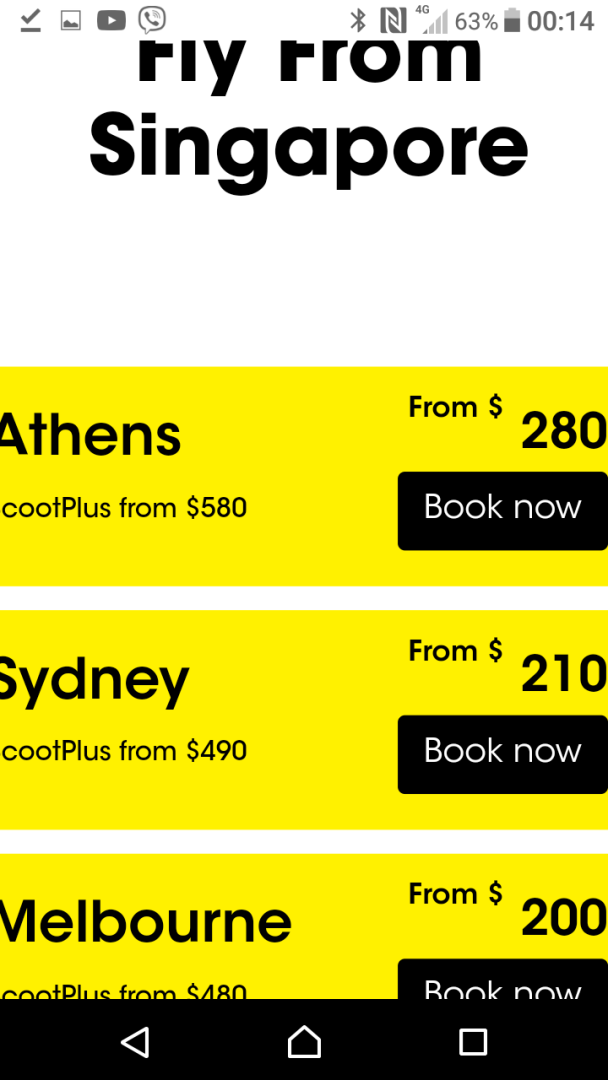Tap the image notification icon
Screen dimensions: 608x1080
[x=71, y=21]
